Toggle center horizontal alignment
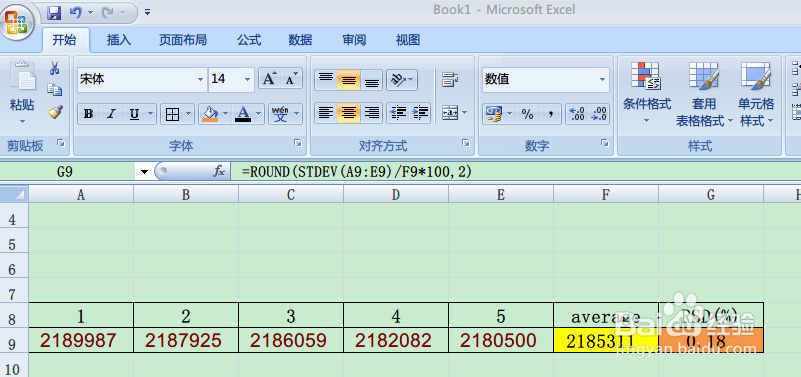Screen dimensions: 801x377 [x=348, y=113]
